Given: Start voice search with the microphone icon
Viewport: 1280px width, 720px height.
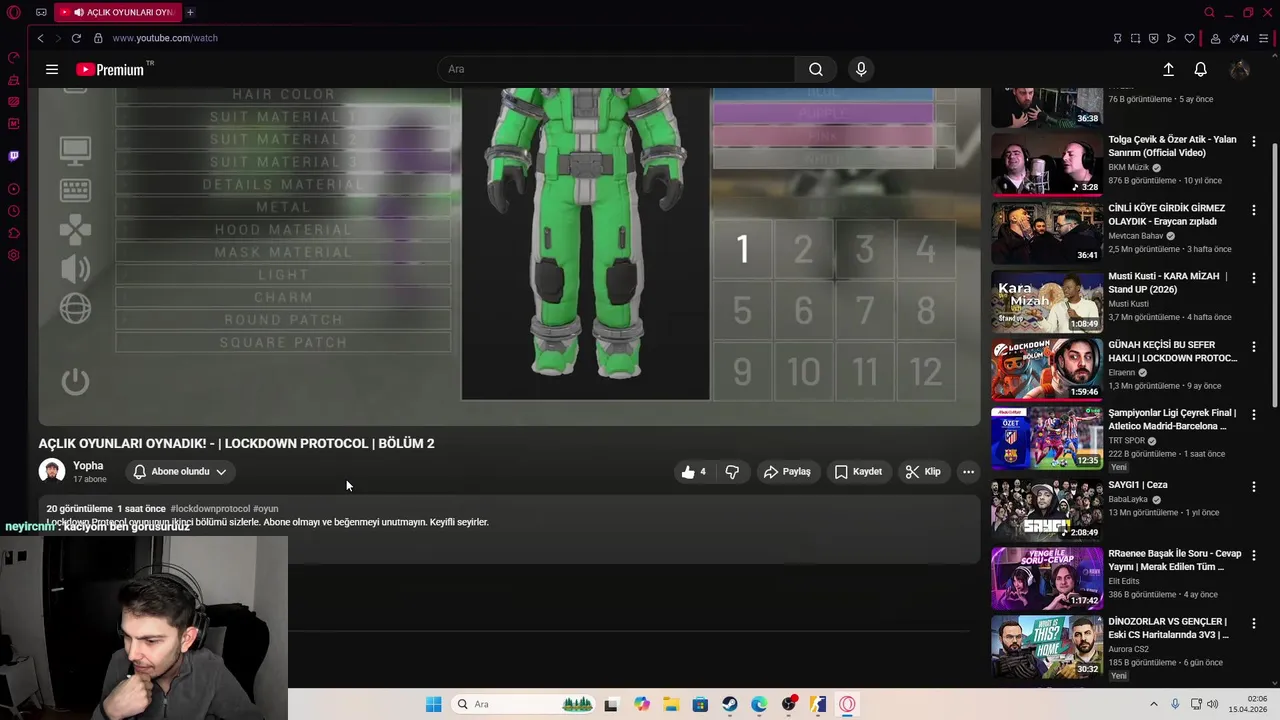Looking at the screenshot, I should (x=861, y=69).
